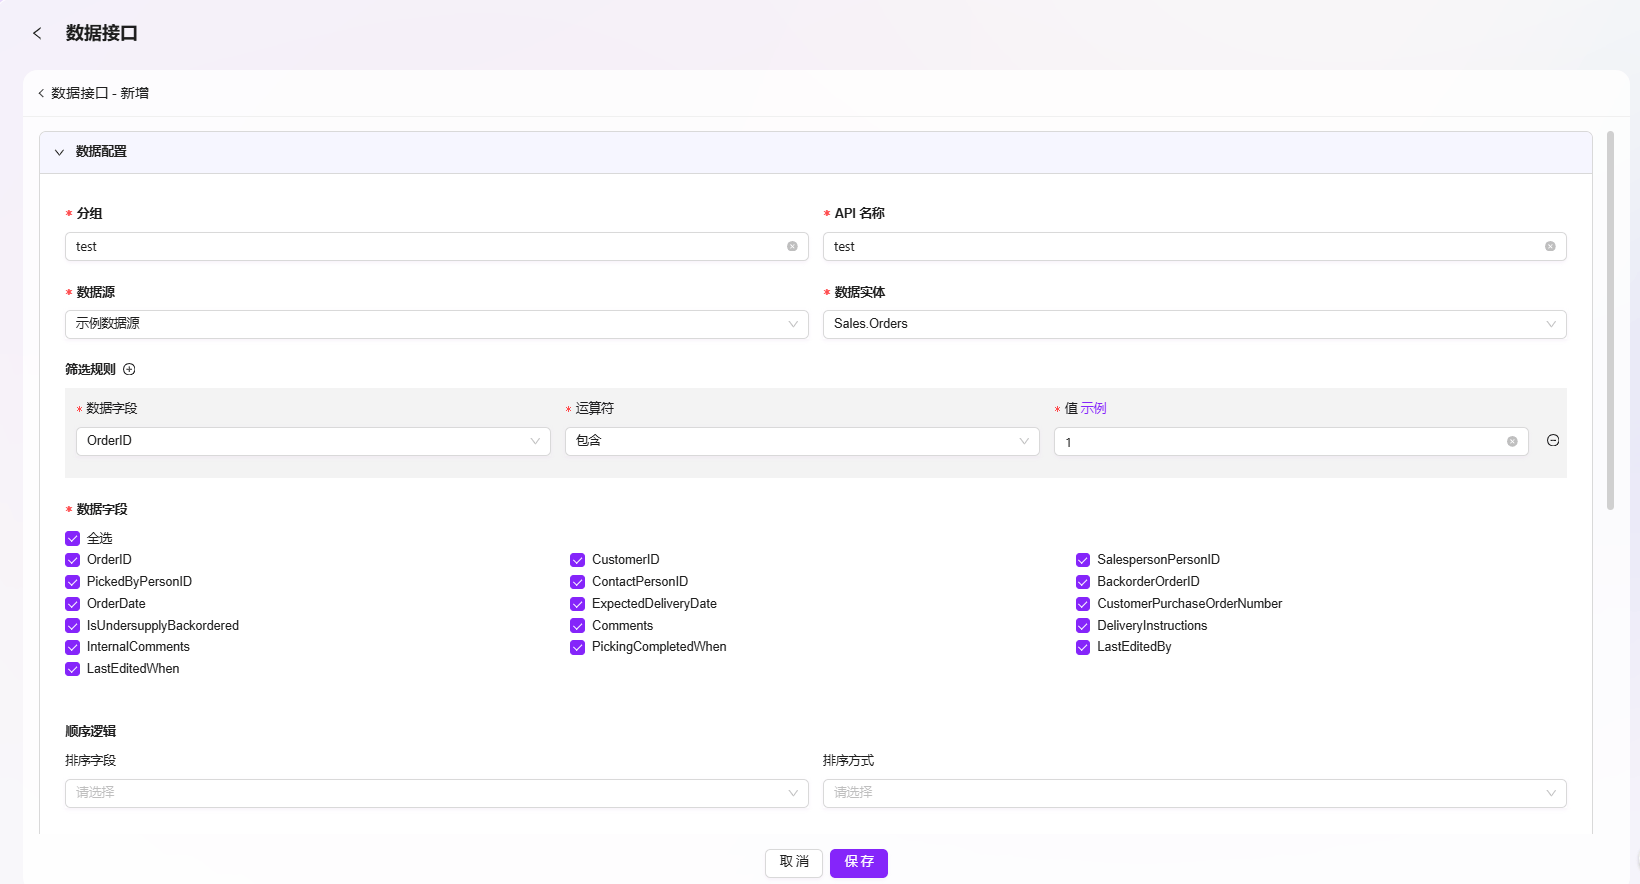Click the back arrow beside 数据接口 title

pyautogui.click(x=37, y=33)
